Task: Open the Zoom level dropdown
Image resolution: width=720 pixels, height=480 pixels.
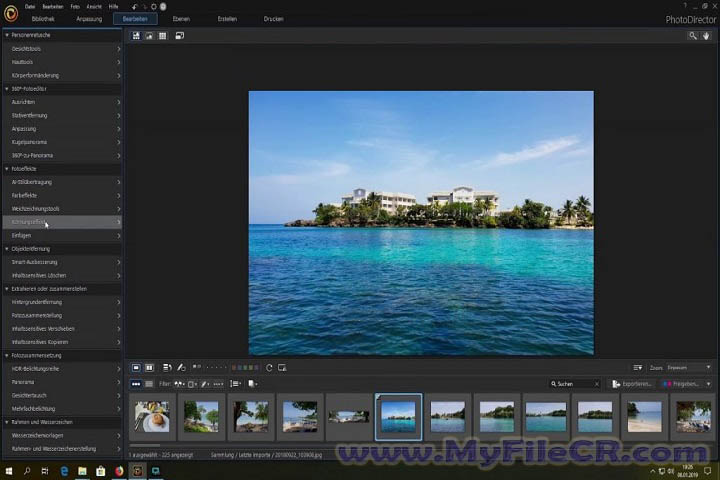Action: (689, 367)
